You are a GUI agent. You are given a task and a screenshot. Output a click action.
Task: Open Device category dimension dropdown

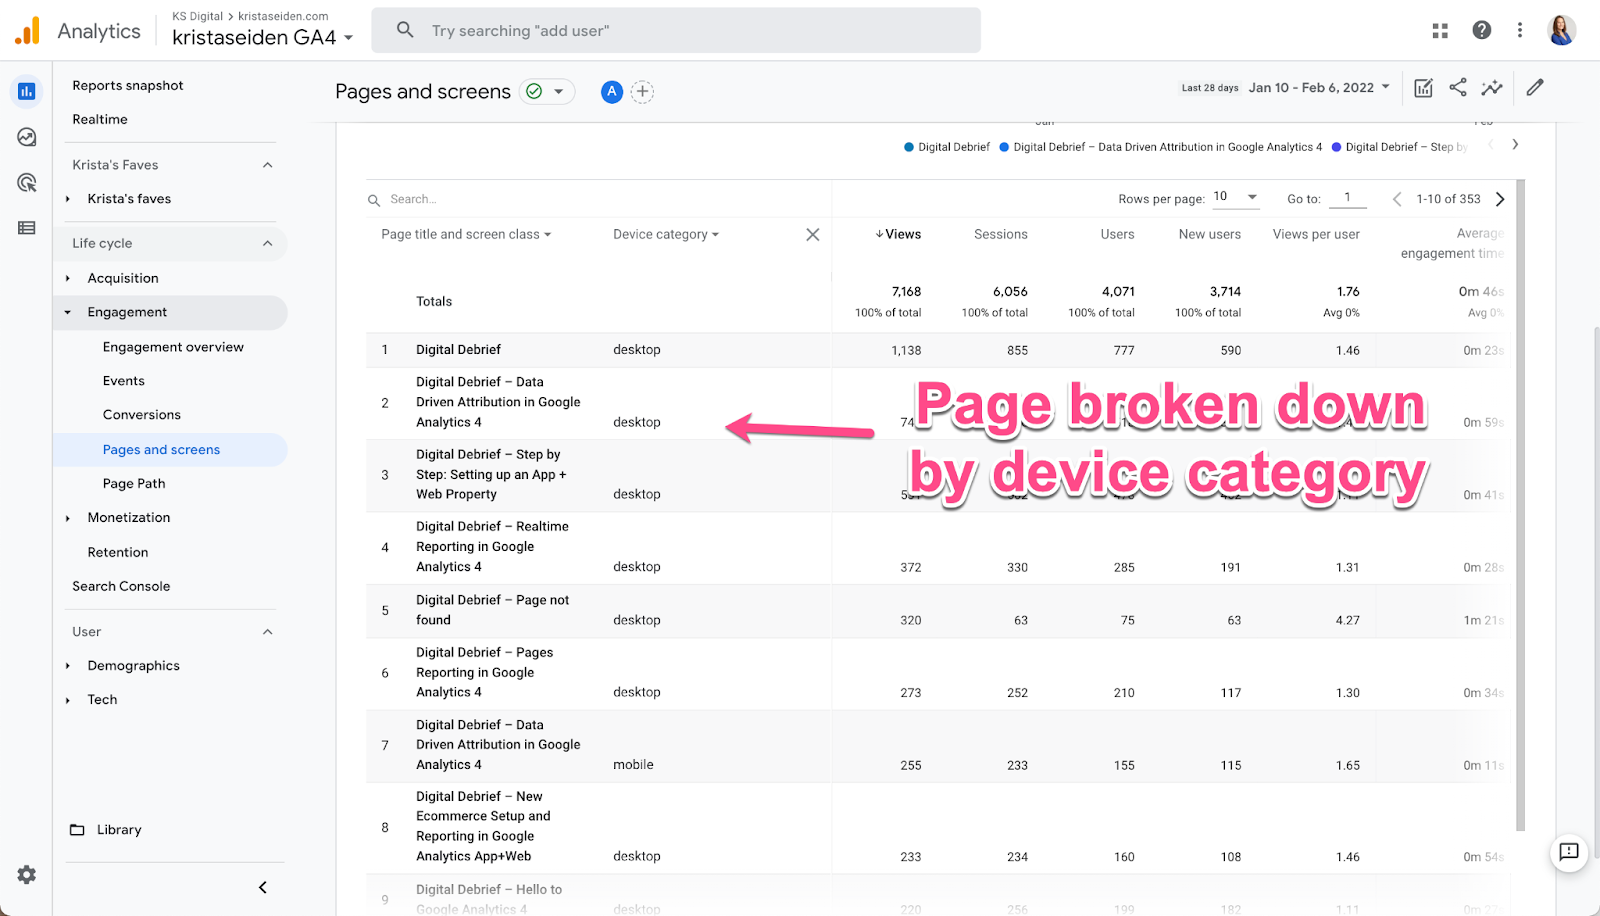click(666, 235)
